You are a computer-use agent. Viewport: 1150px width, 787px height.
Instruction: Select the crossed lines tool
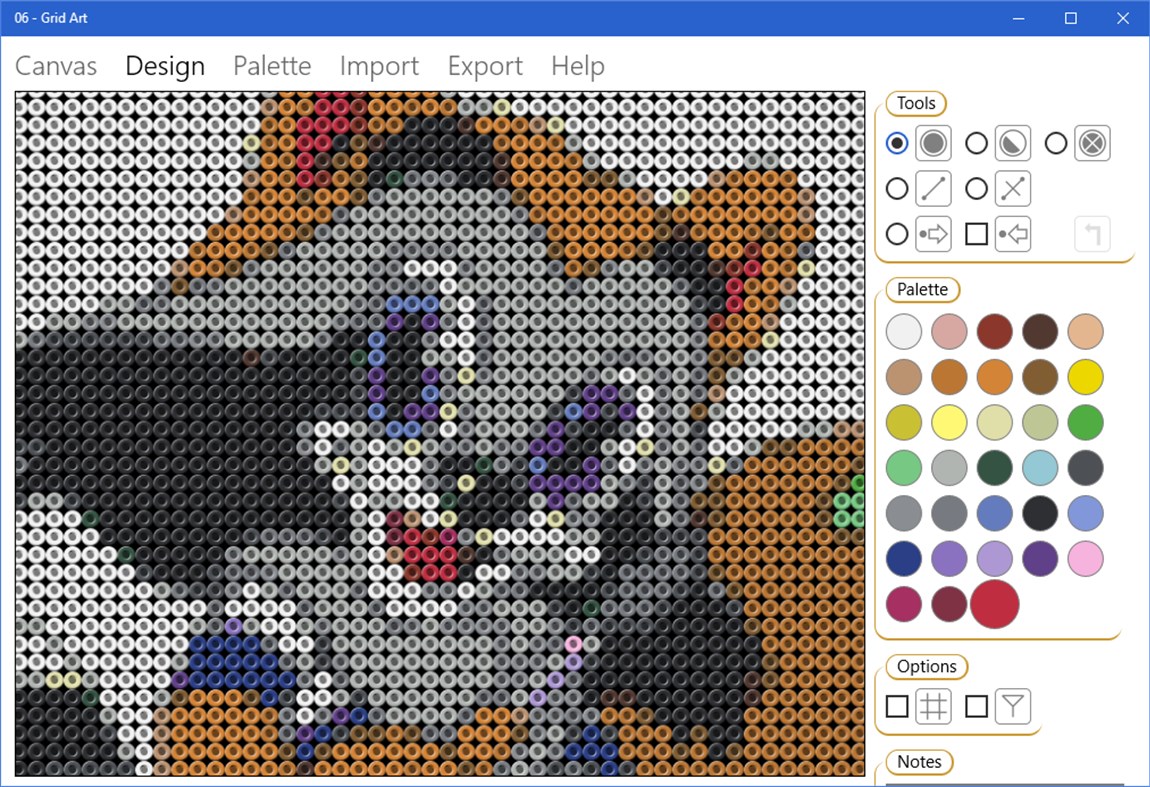click(x=1012, y=188)
